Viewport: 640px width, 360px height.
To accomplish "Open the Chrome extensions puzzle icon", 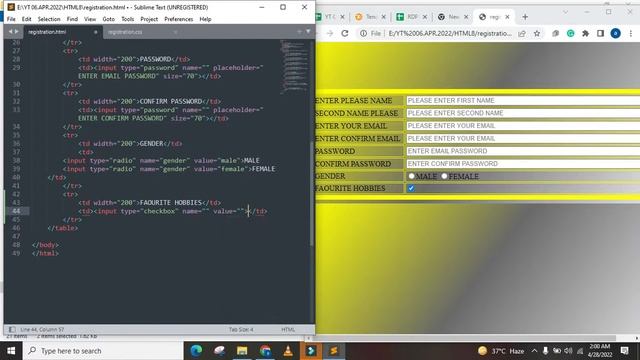I will click(x=585, y=33).
